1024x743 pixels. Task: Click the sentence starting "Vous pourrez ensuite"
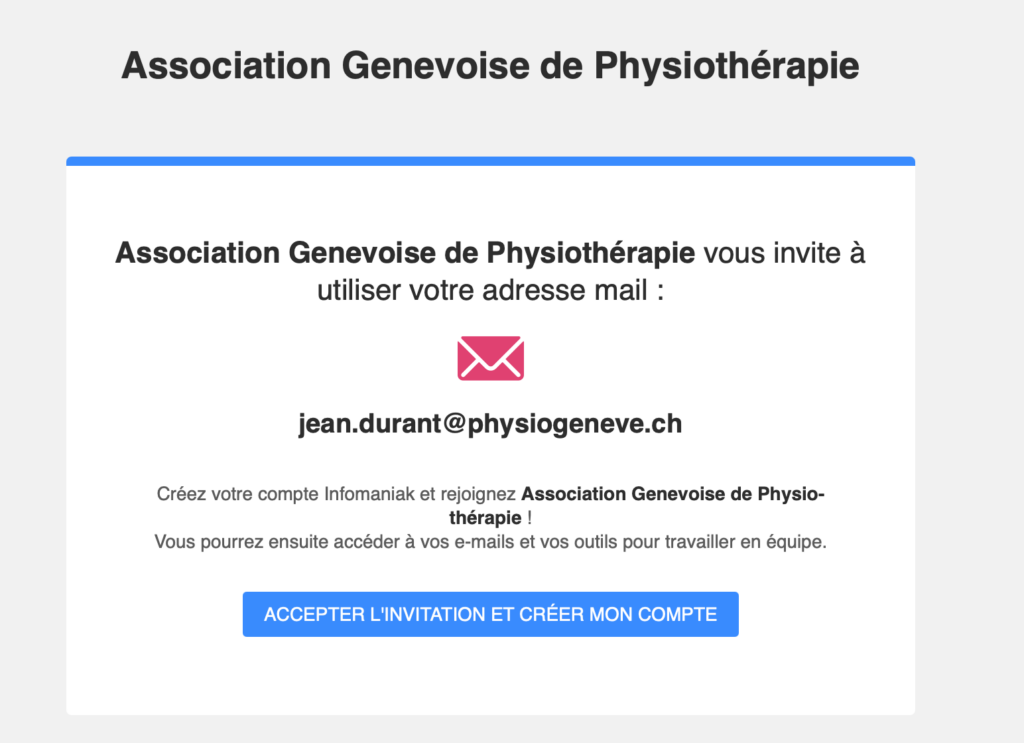pos(490,542)
